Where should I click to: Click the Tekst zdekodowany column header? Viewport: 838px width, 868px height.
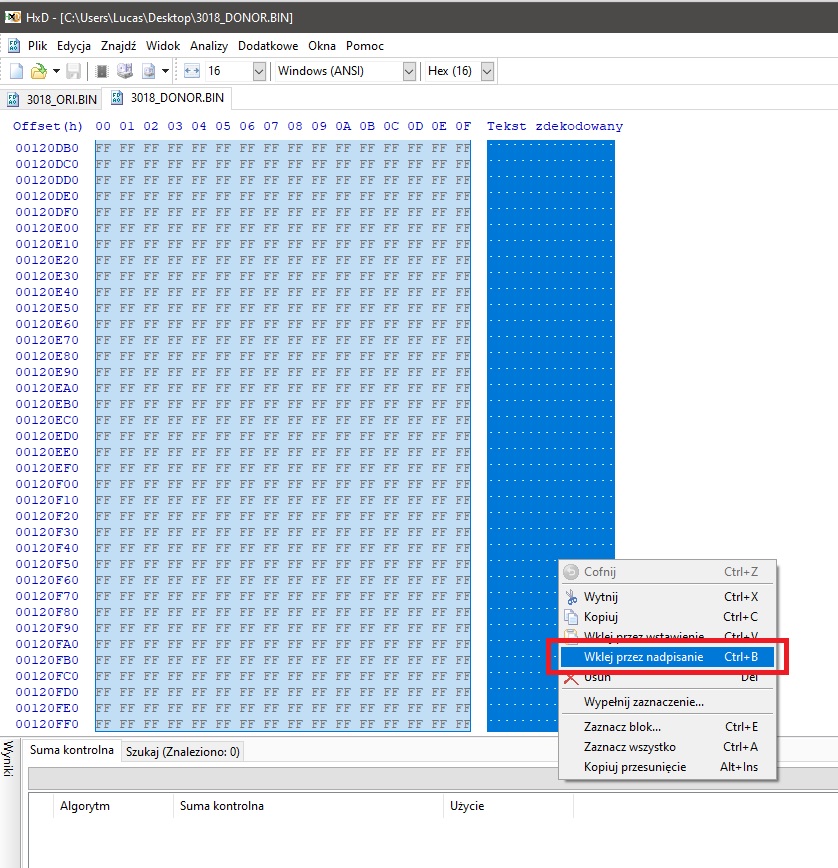(555, 126)
